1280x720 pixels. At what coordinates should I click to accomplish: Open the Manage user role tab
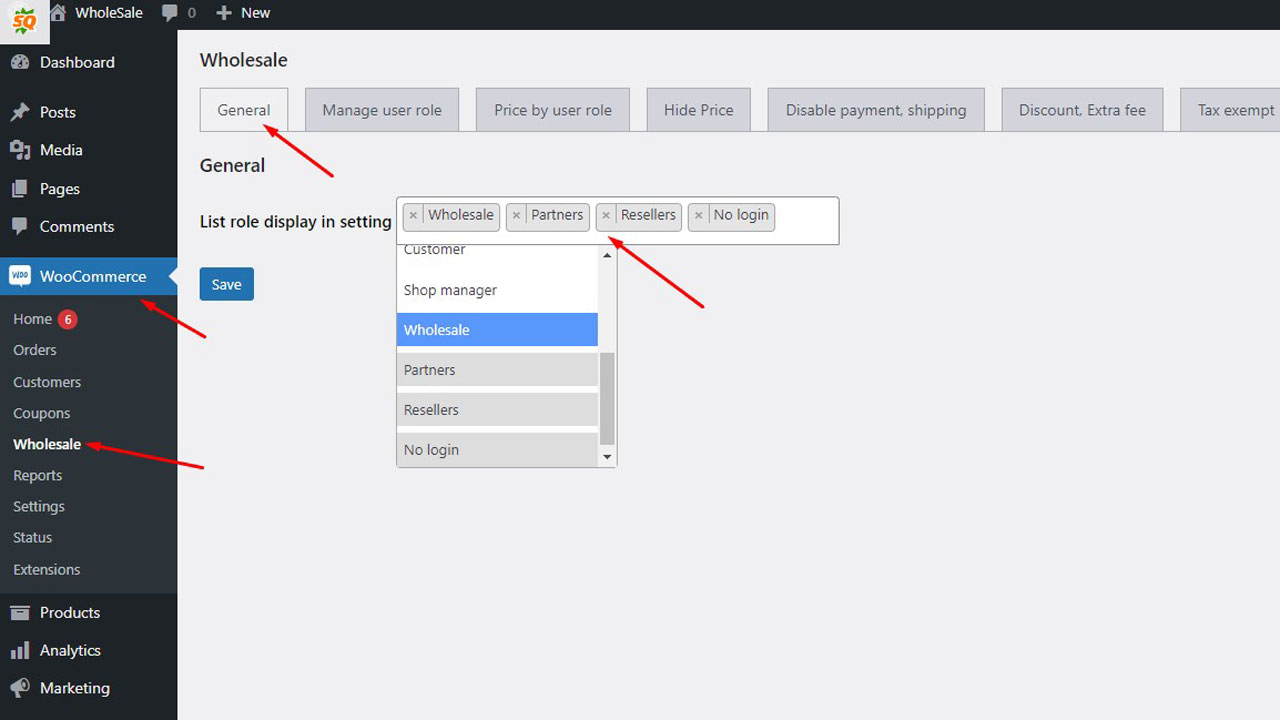tap(382, 110)
